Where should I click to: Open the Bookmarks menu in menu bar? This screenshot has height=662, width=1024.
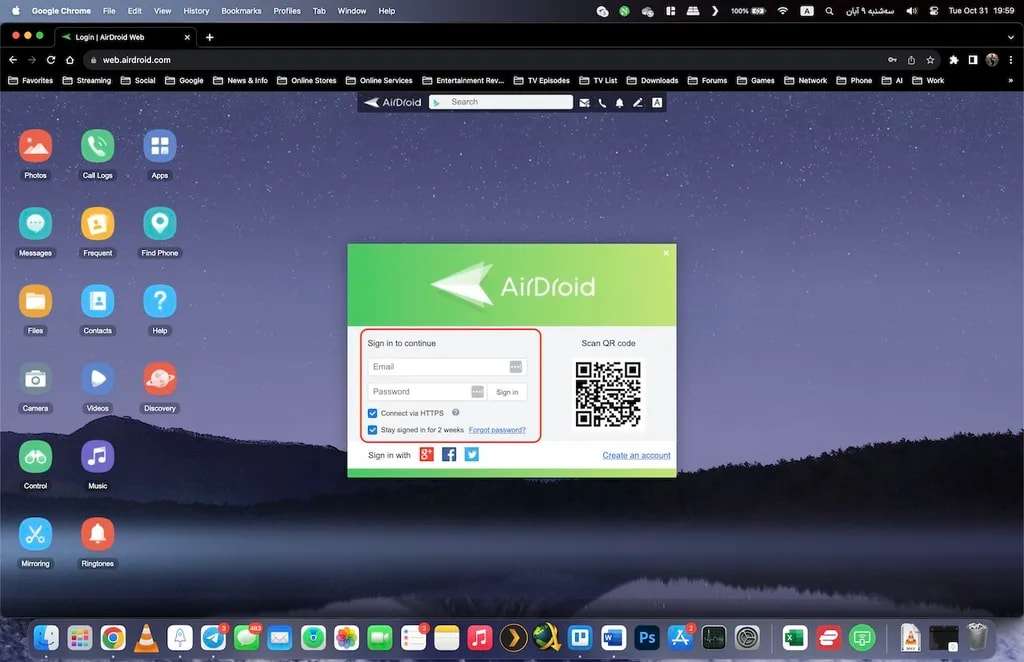click(241, 11)
